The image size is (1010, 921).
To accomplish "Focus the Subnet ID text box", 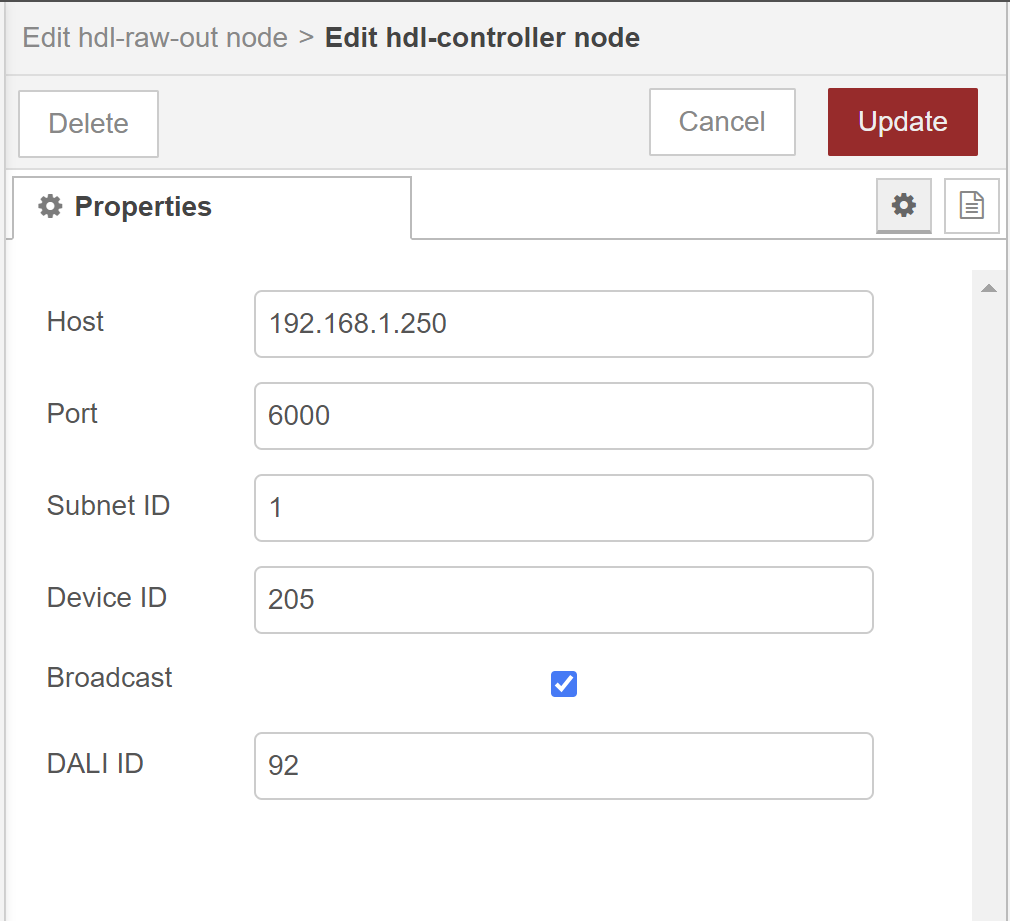I will tap(563, 507).
